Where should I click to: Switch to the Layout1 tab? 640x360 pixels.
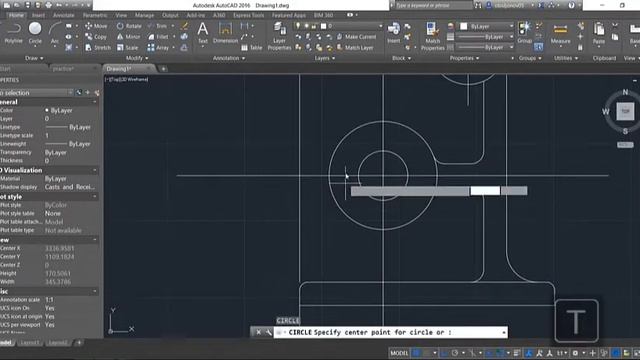pos(30,342)
